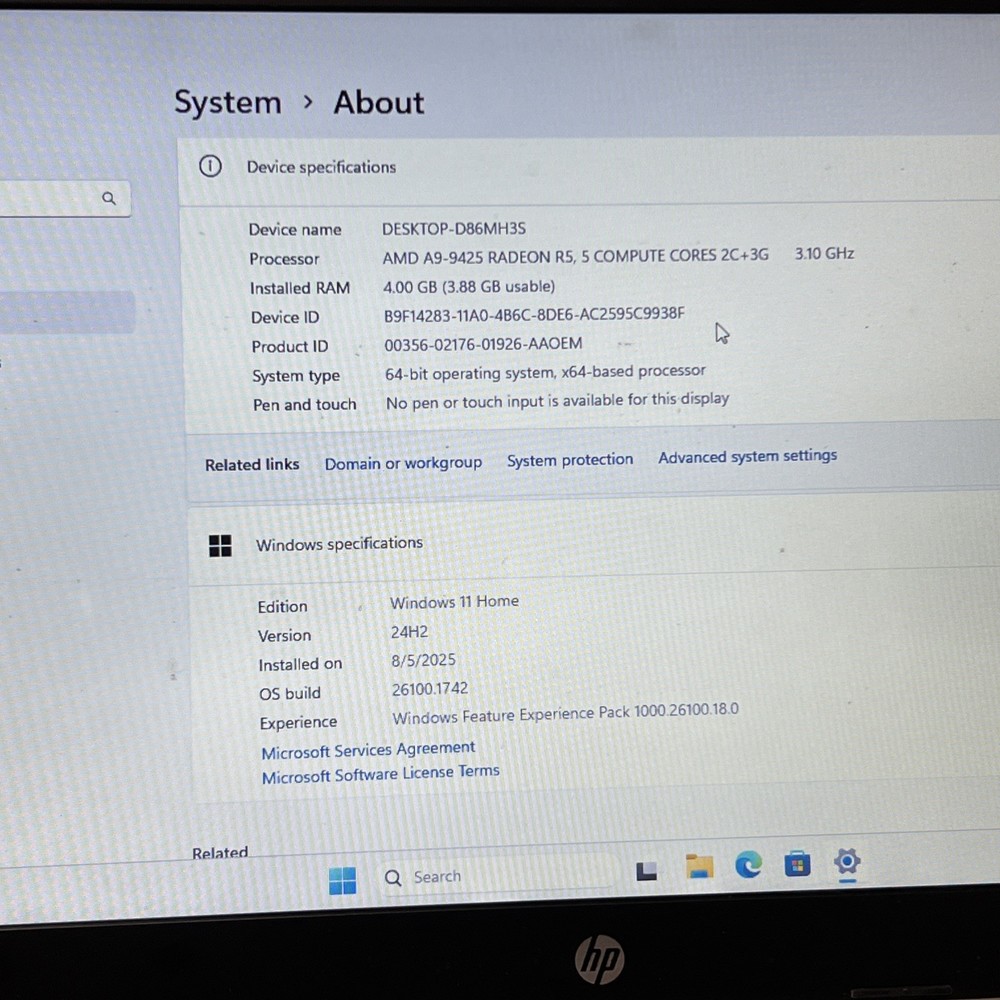Open Advanced system settings
This screenshot has height=1000, width=1000.
[x=747, y=456]
